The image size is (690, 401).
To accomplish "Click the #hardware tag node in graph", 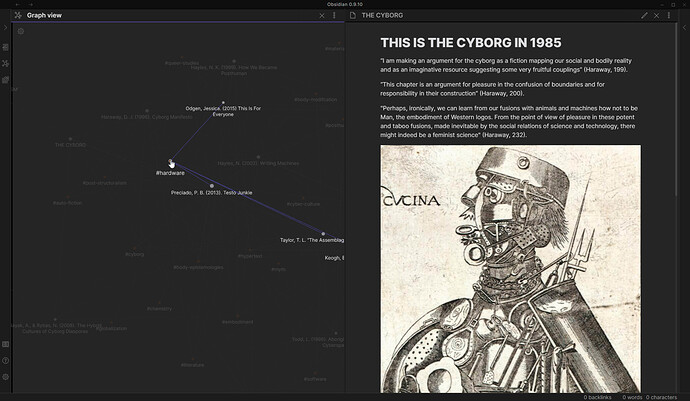I will [x=170, y=162].
